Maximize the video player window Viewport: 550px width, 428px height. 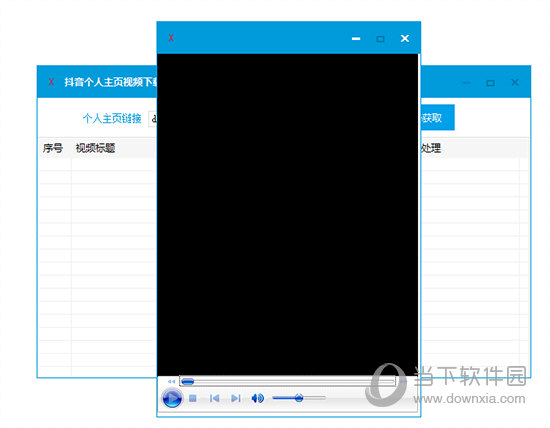coord(380,39)
